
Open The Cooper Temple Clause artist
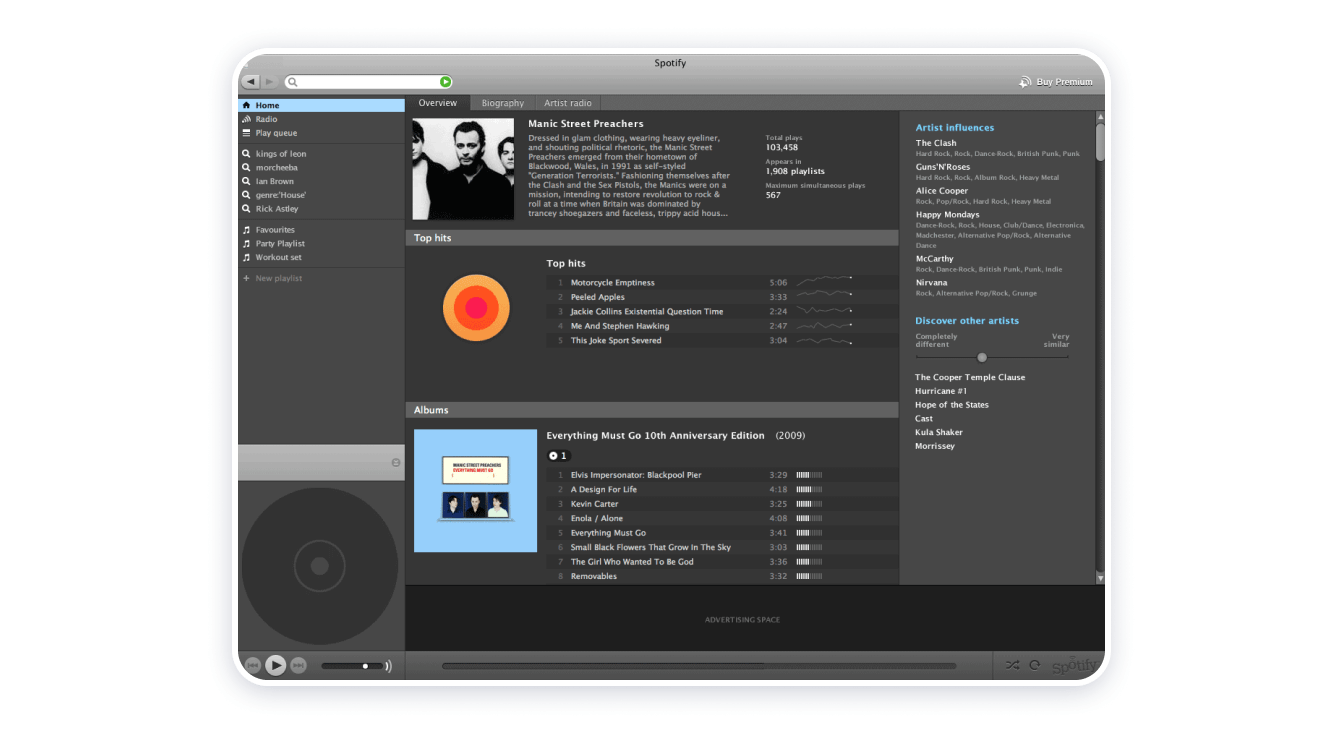point(970,378)
